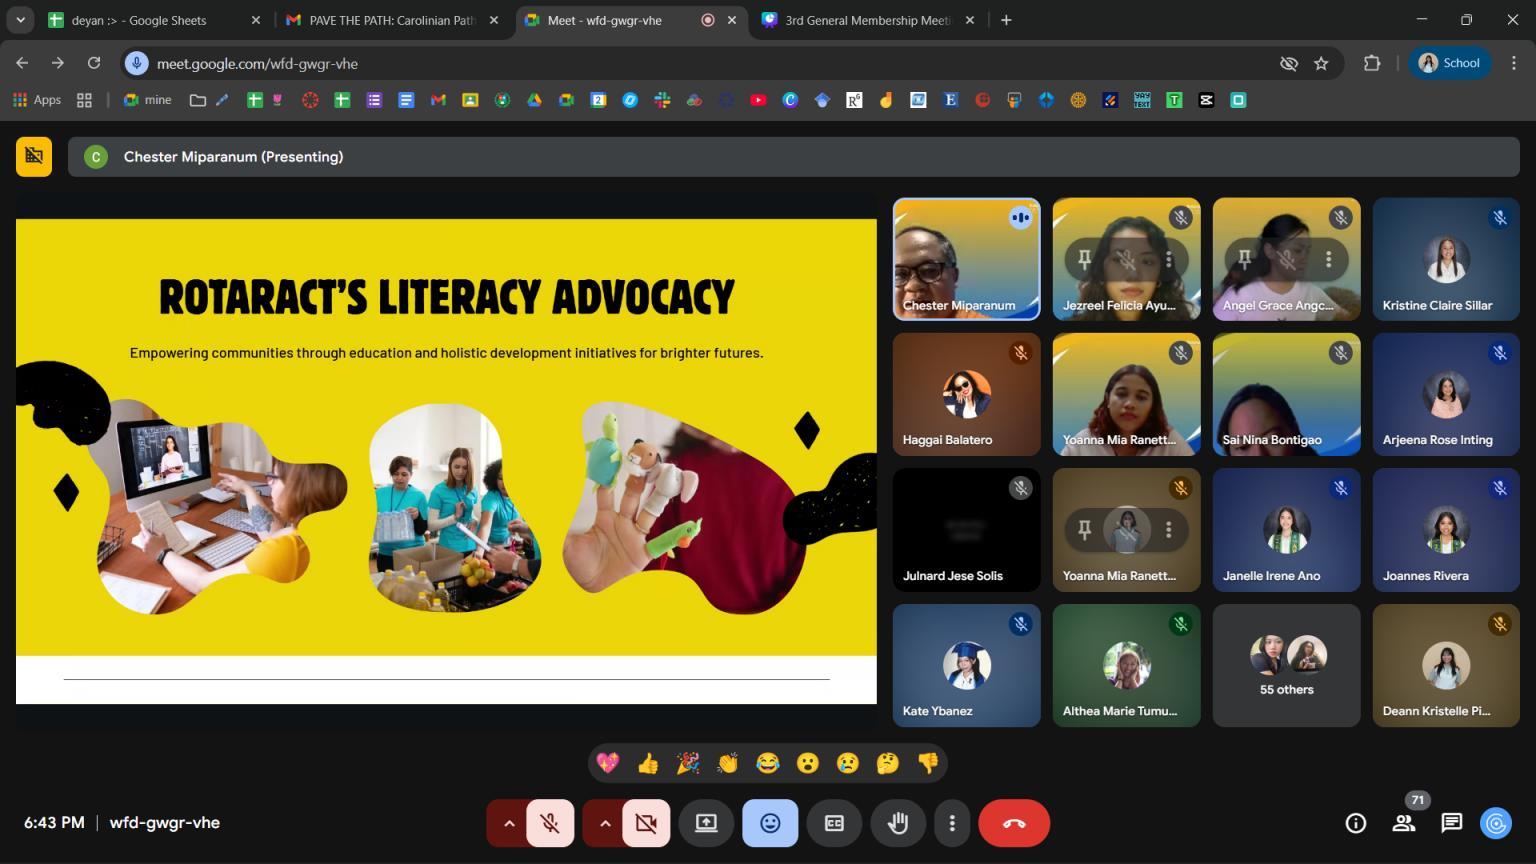Open the browser tab search dropdown
The image size is (1536, 864).
point(20,20)
